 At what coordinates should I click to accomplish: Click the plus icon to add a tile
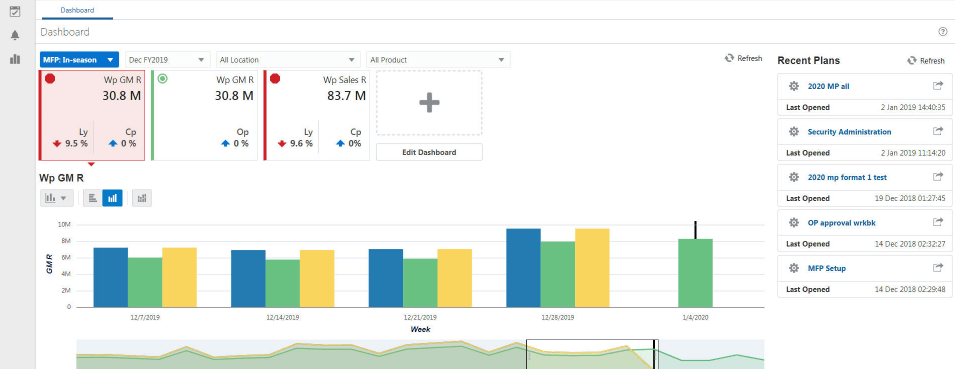(429, 103)
